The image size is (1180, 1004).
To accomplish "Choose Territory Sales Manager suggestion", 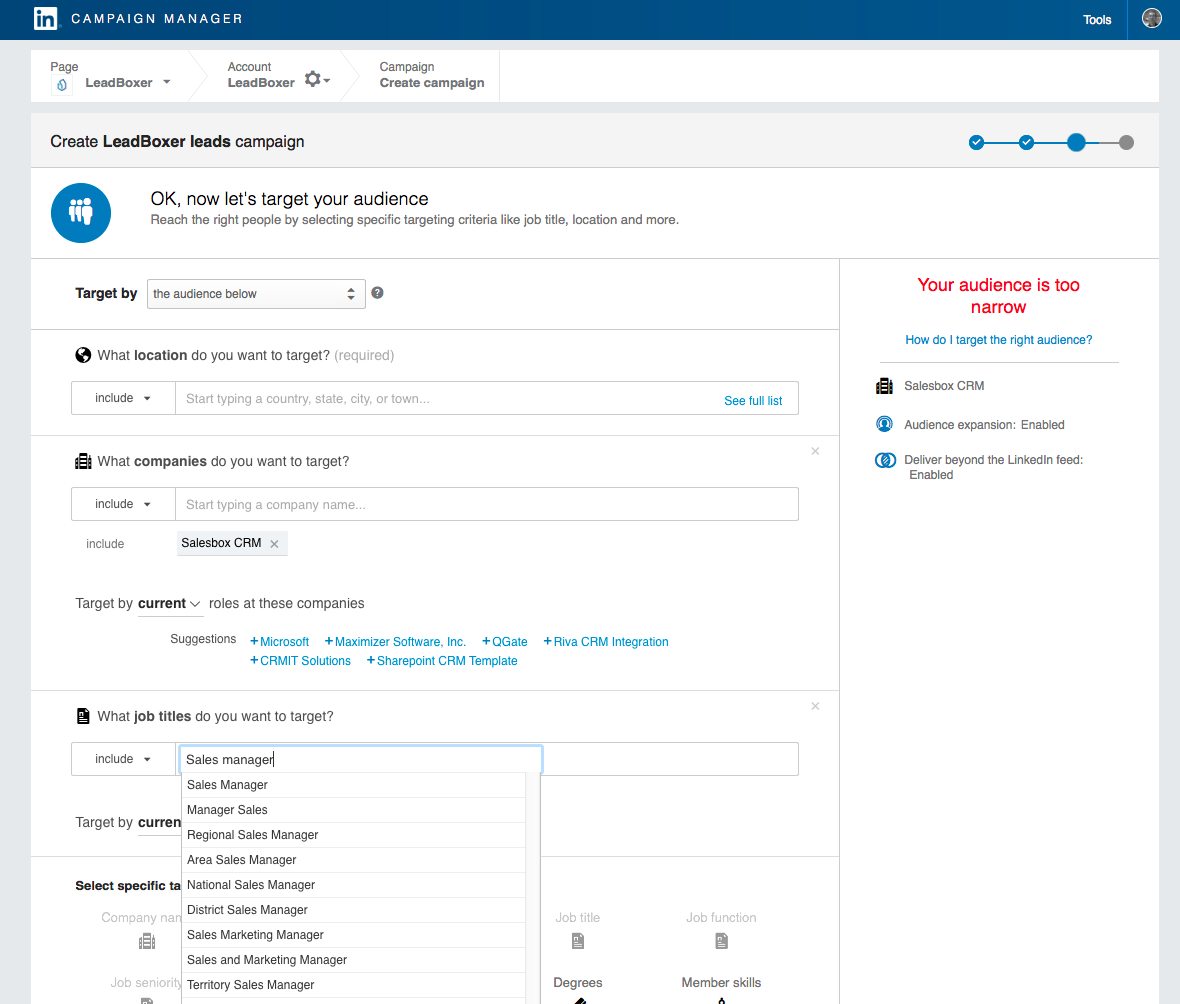I will click(x=354, y=984).
